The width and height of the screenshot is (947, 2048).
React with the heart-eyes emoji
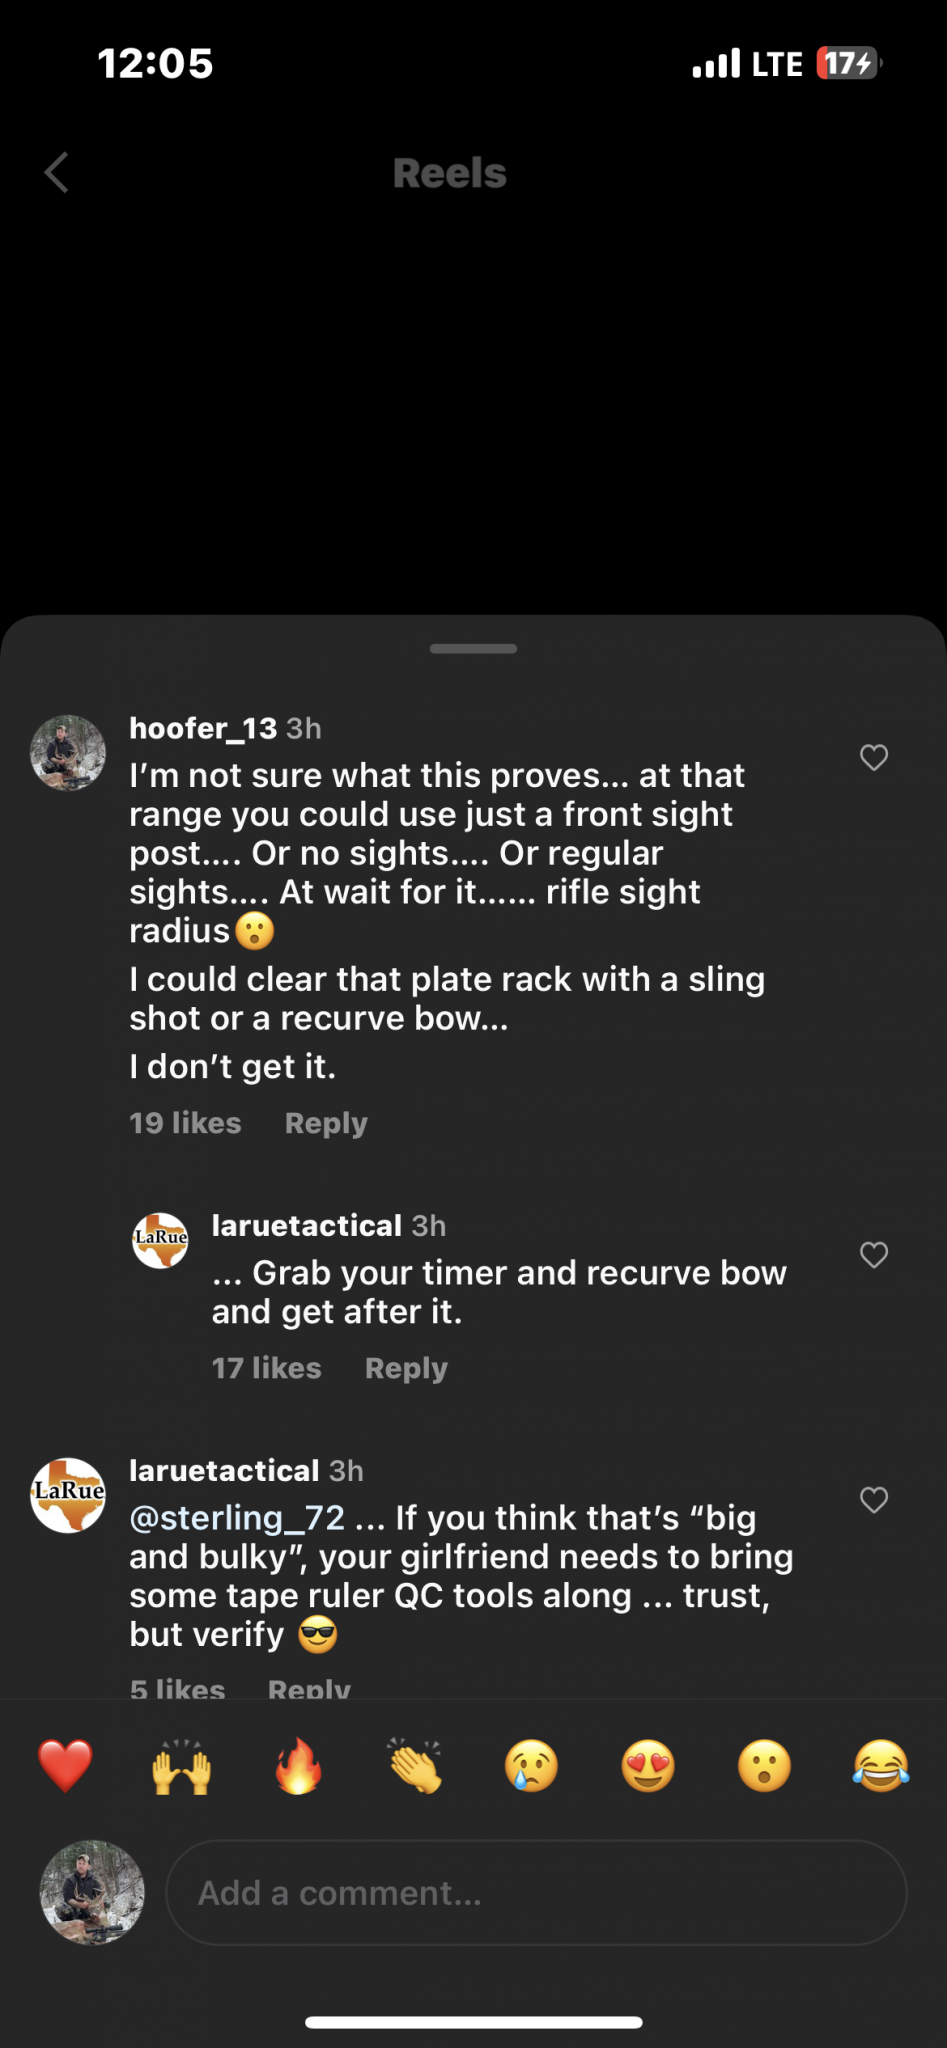coord(648,1766)
